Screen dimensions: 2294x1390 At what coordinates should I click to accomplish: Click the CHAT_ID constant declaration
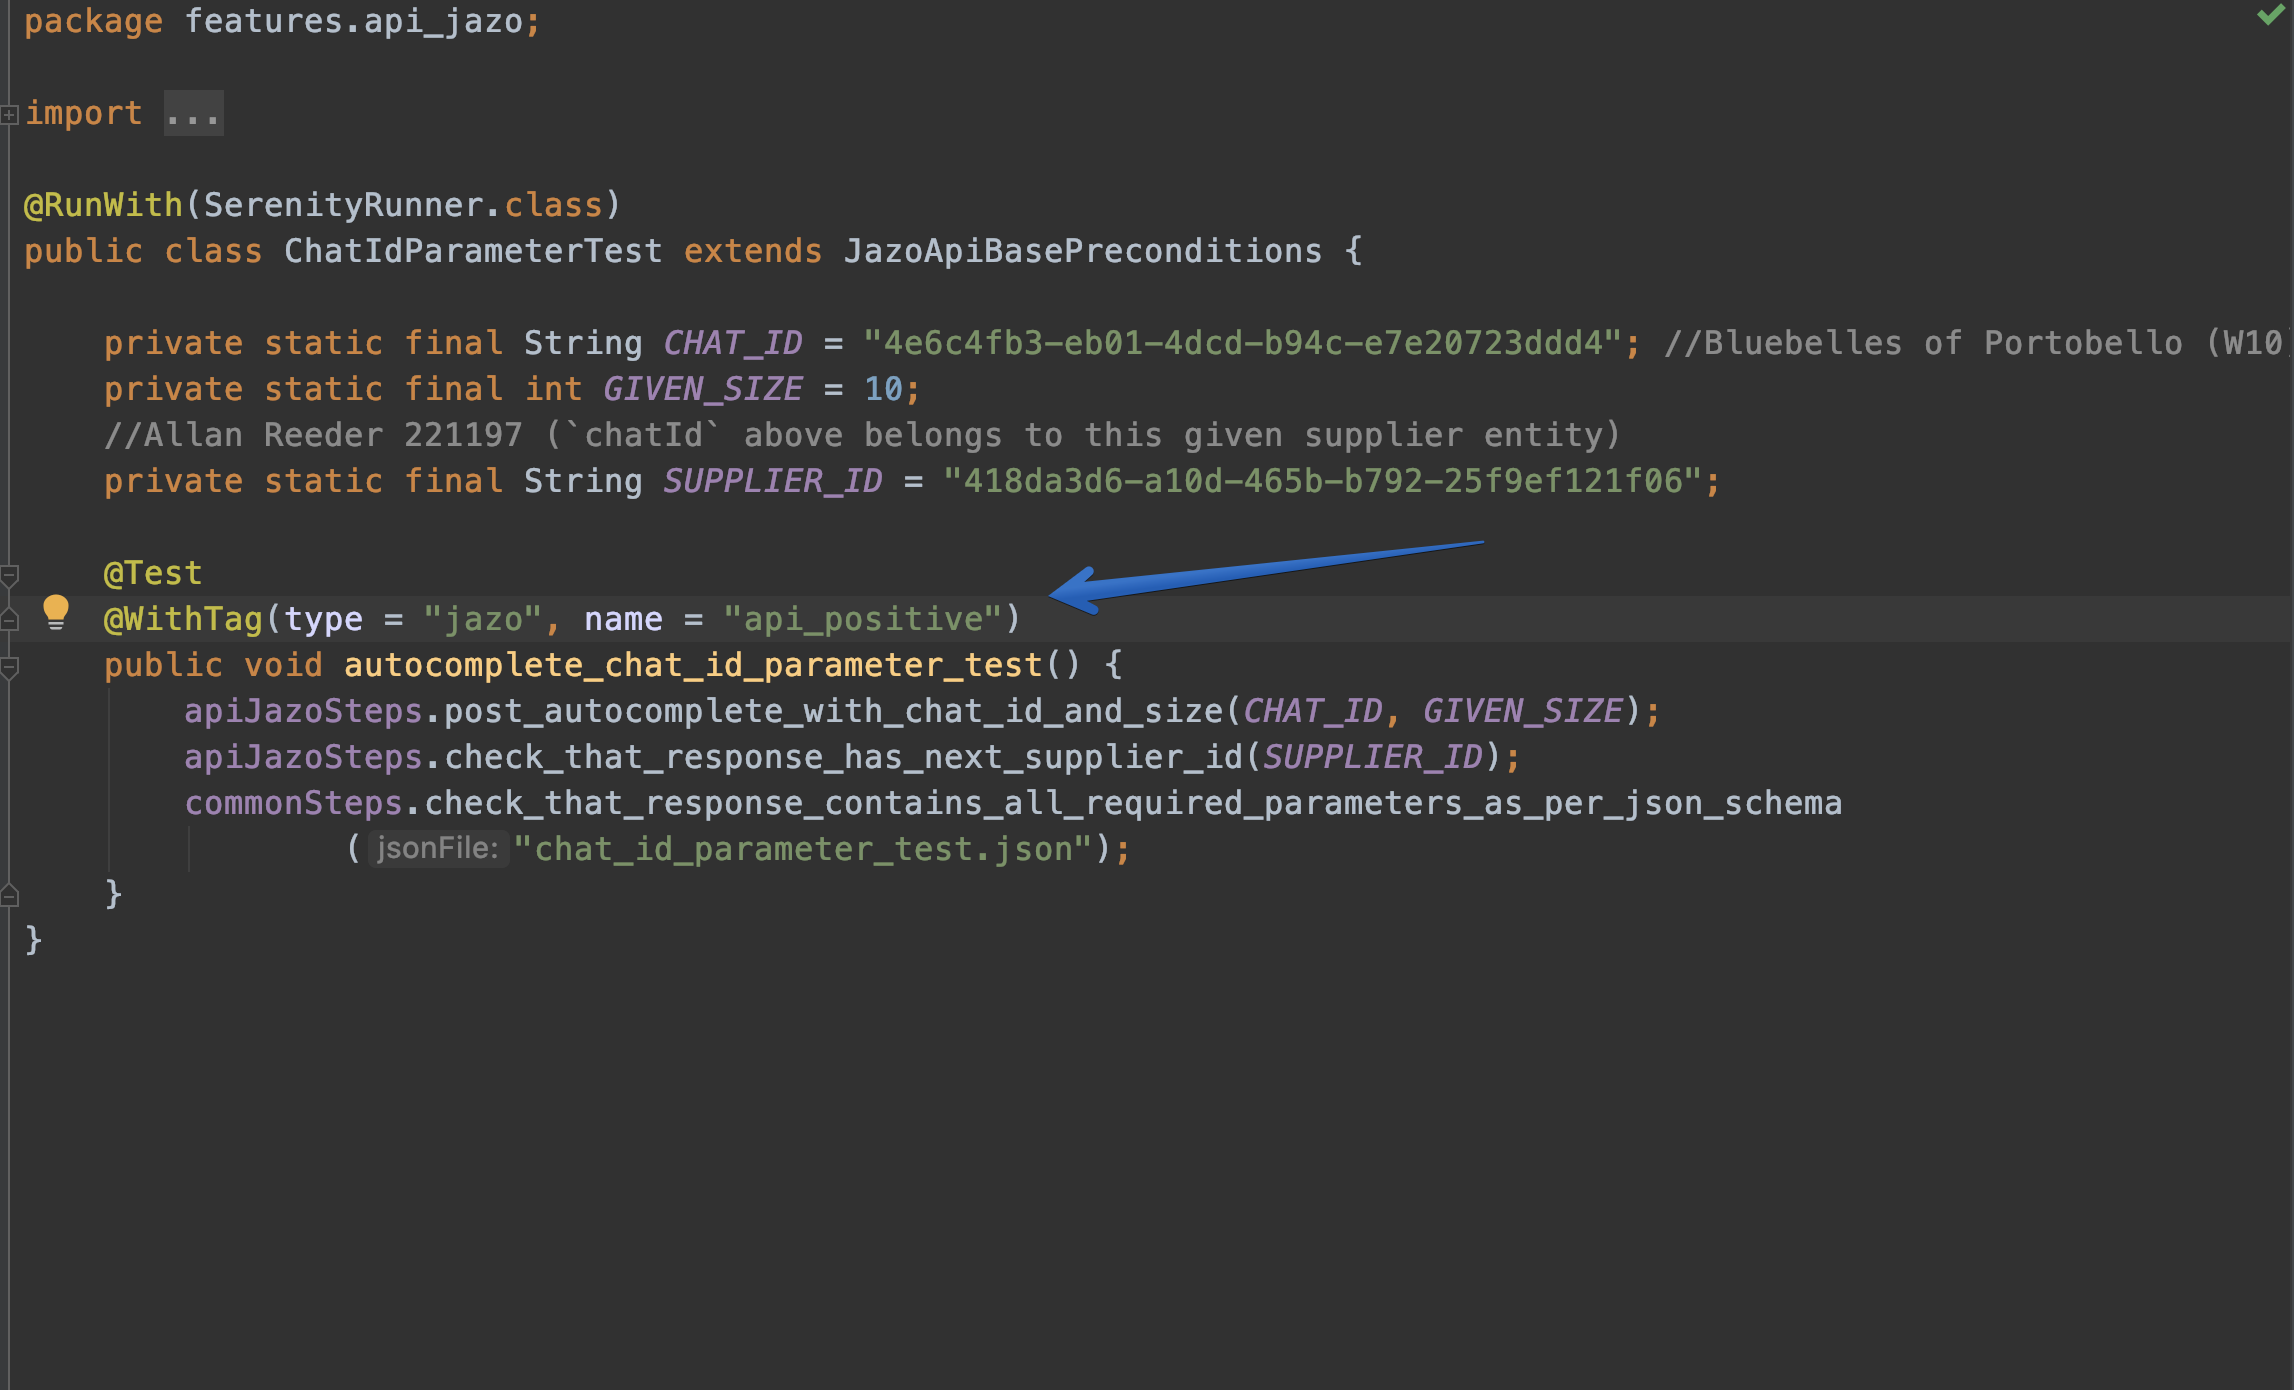[x=733, y=342]
